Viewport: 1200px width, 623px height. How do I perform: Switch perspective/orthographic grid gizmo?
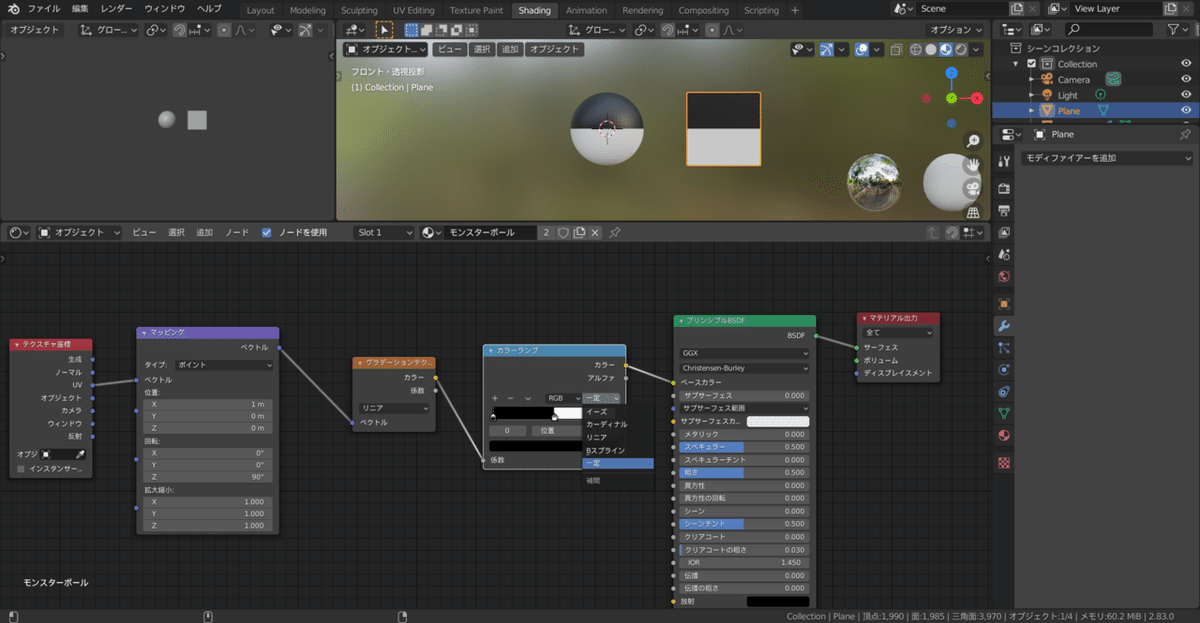click(x=973, y=212)
